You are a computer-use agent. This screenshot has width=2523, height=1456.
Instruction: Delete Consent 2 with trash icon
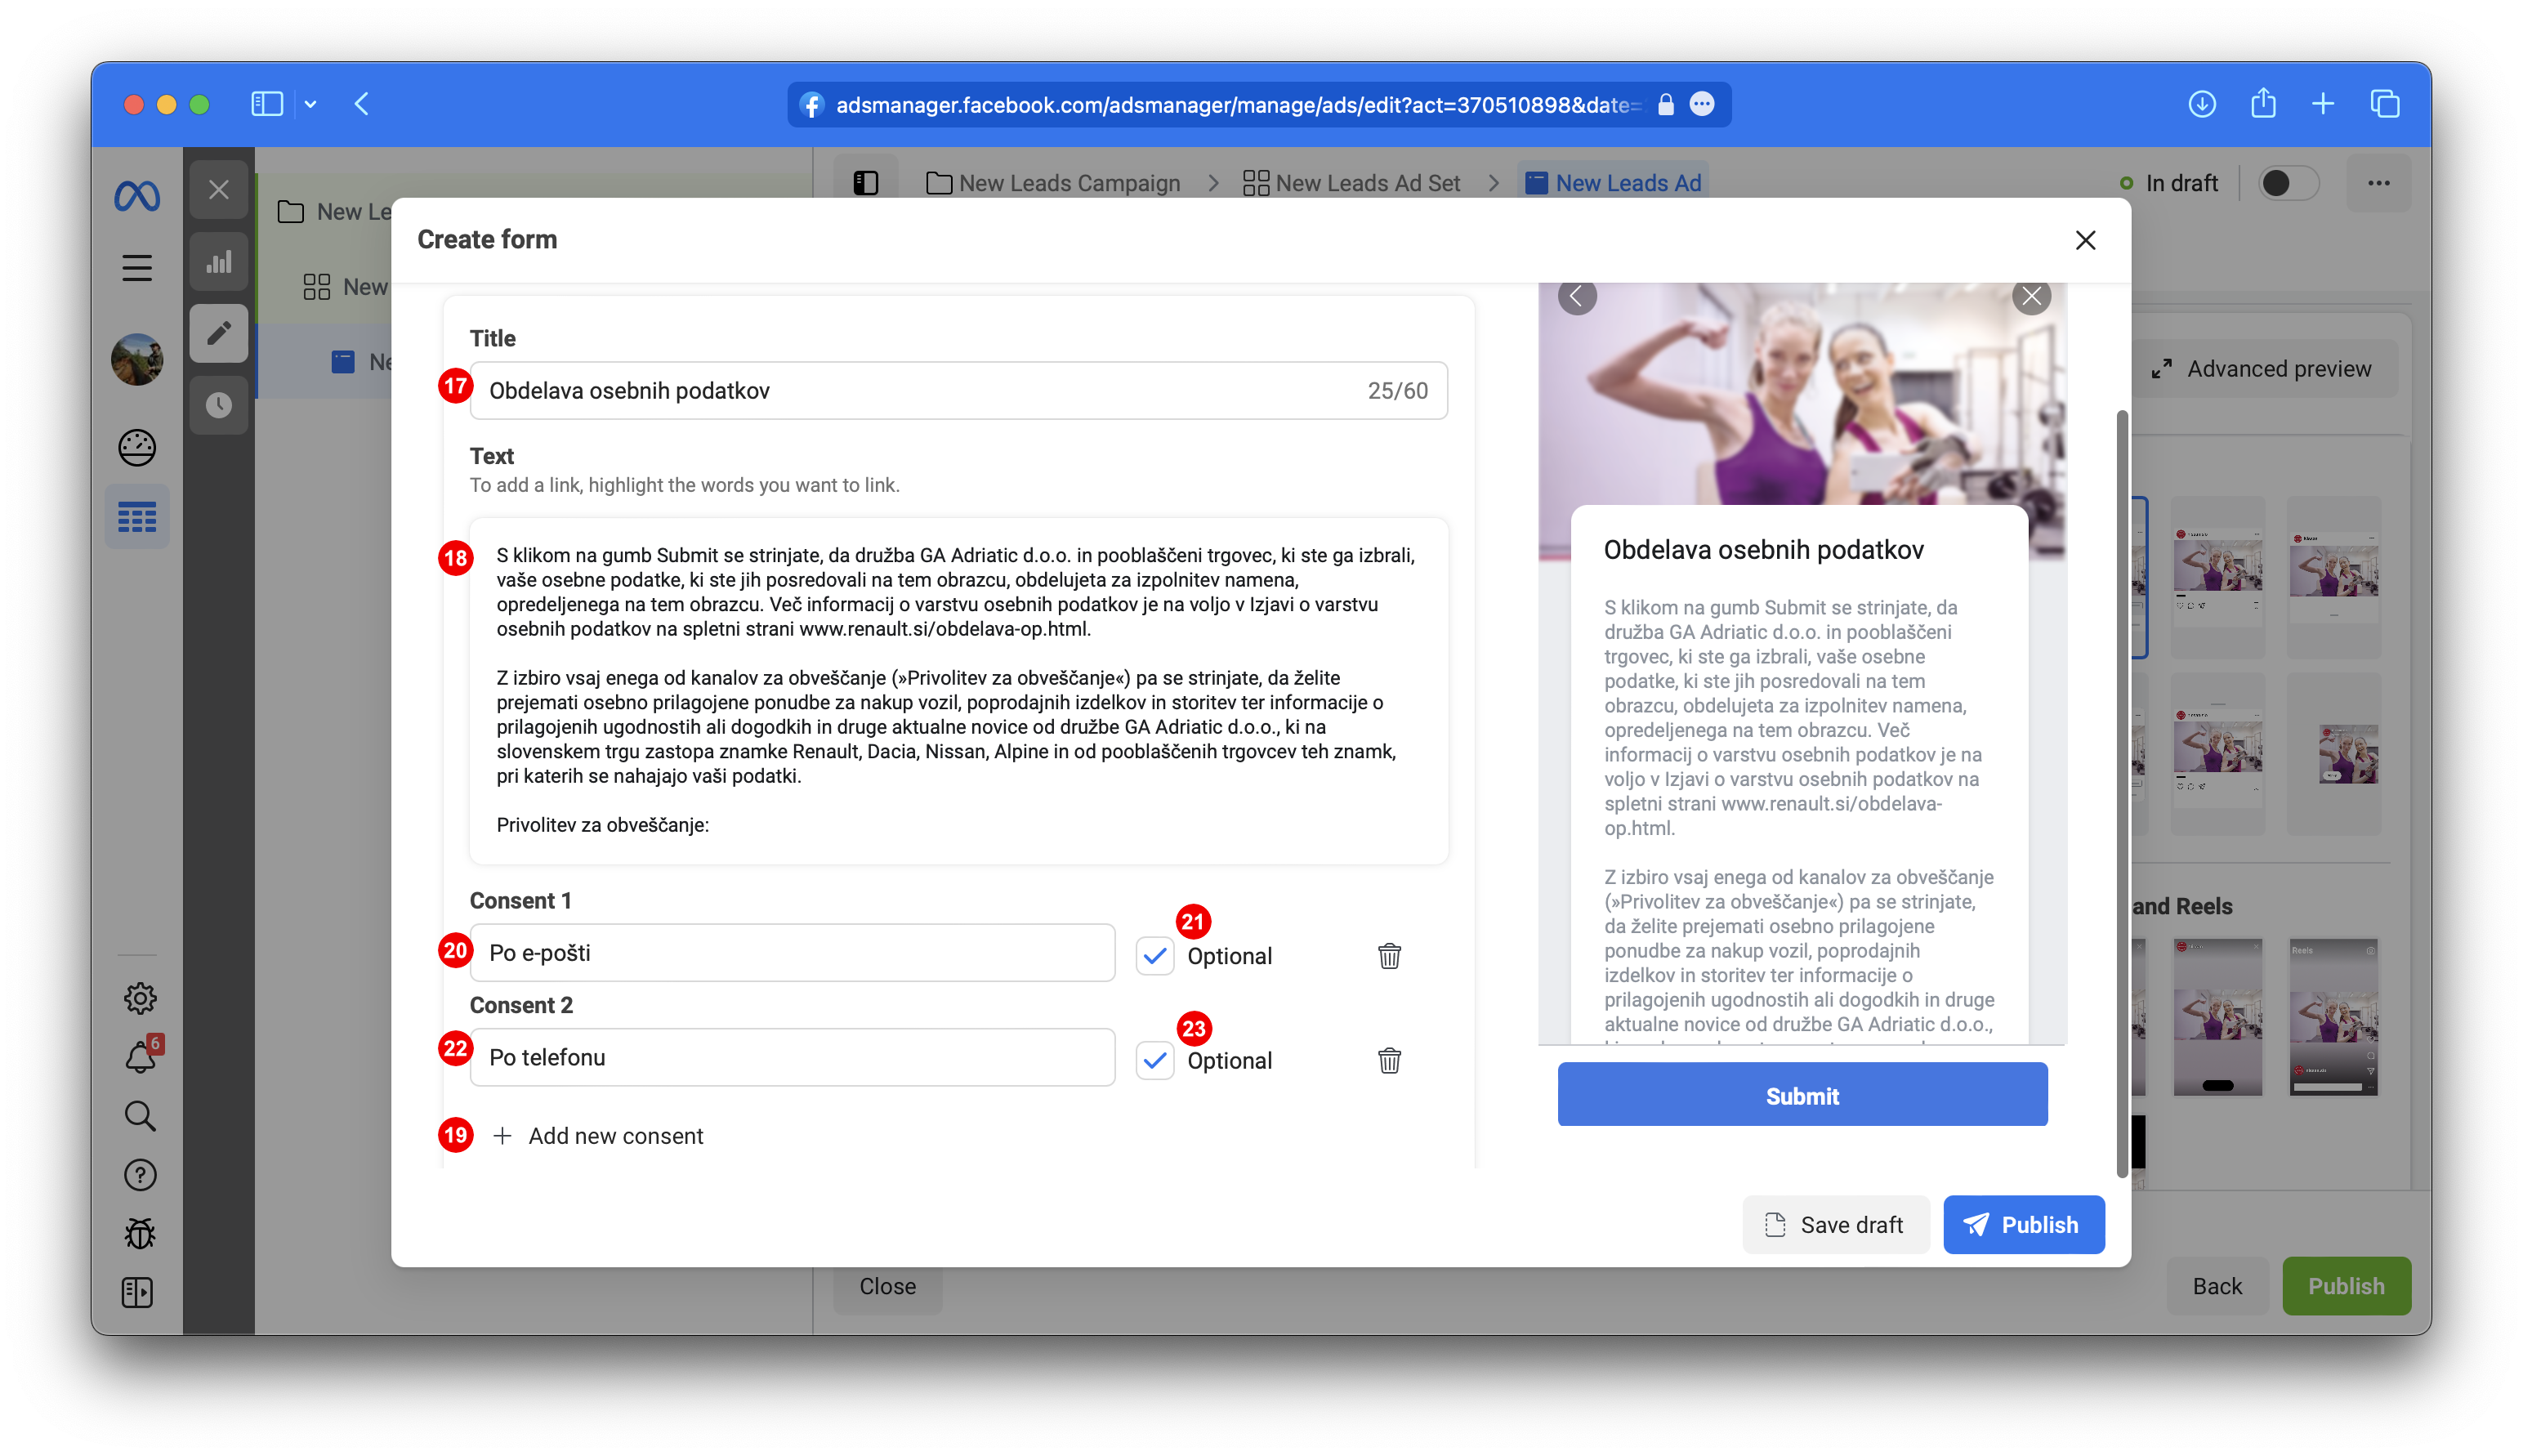click(1389, 1060)
